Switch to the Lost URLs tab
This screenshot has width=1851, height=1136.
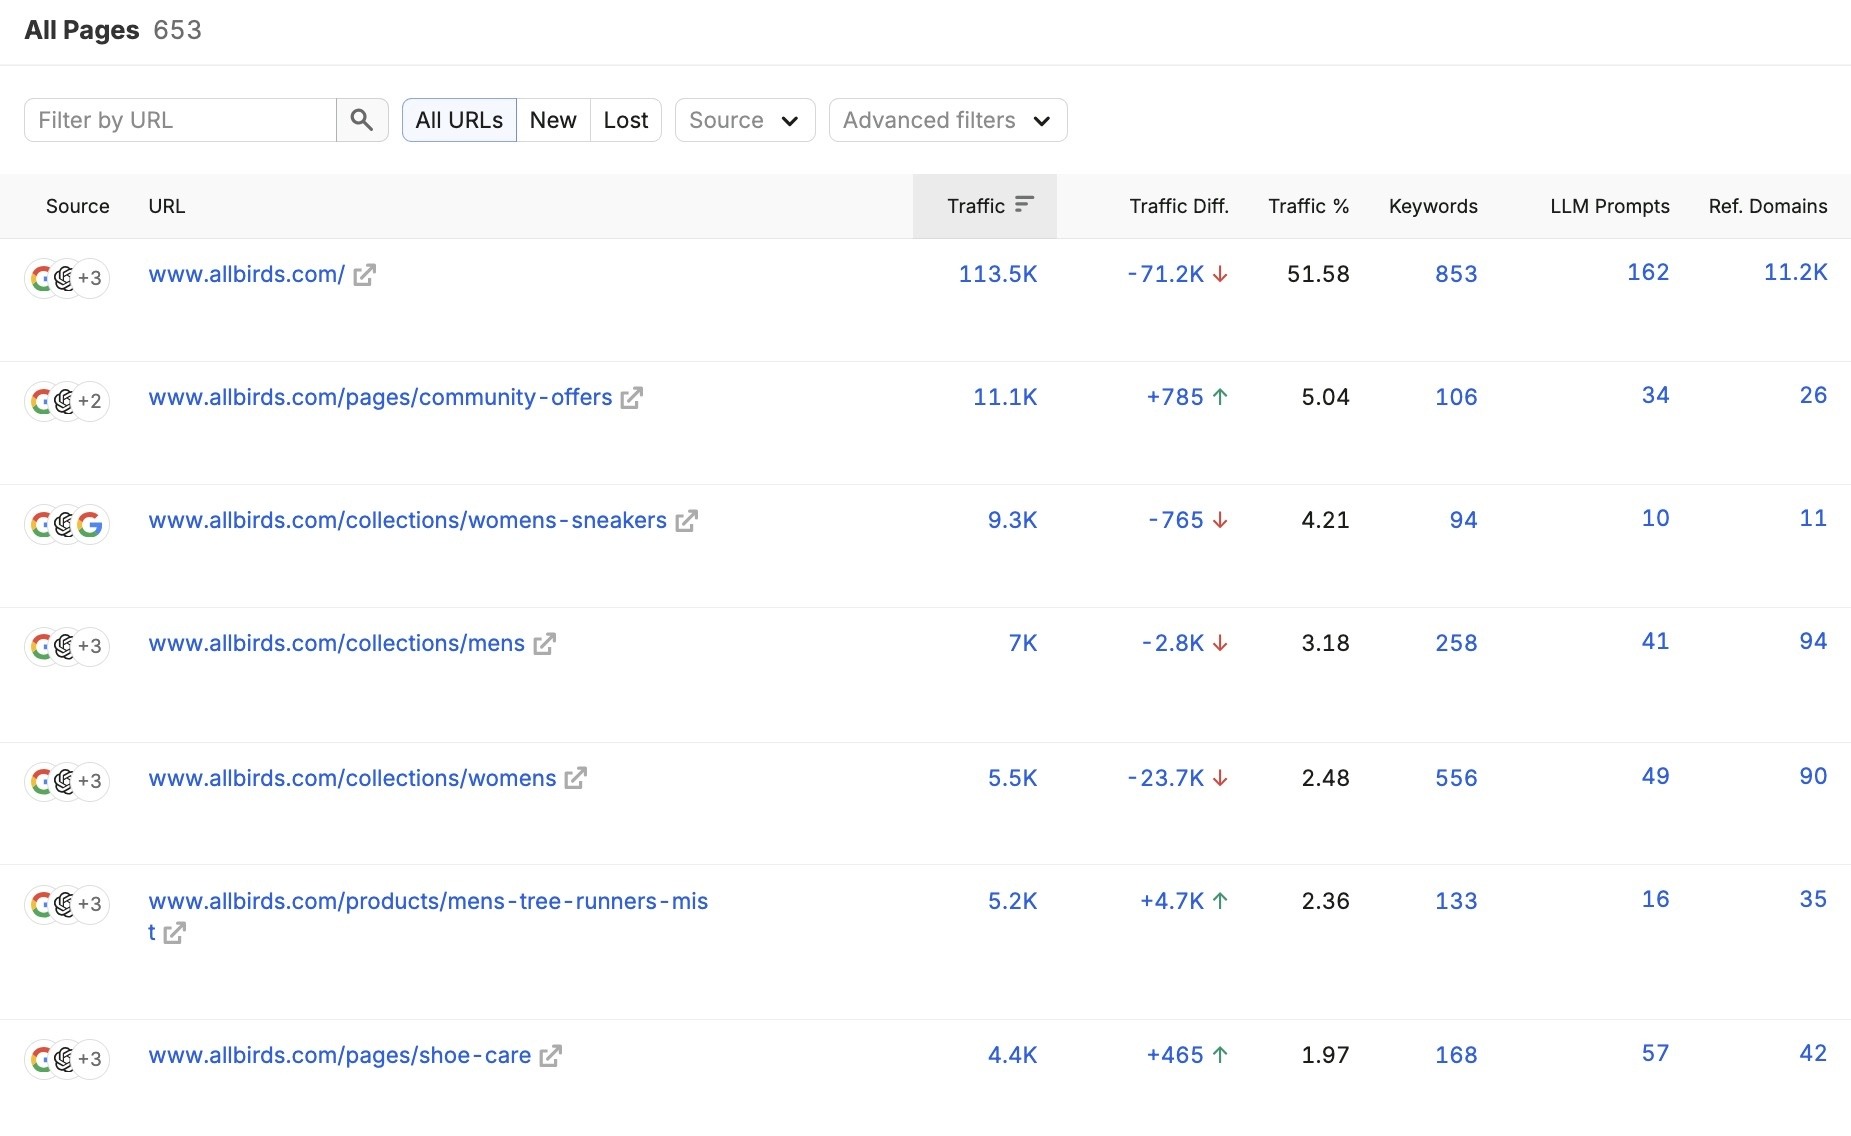(x=626, y=120)
